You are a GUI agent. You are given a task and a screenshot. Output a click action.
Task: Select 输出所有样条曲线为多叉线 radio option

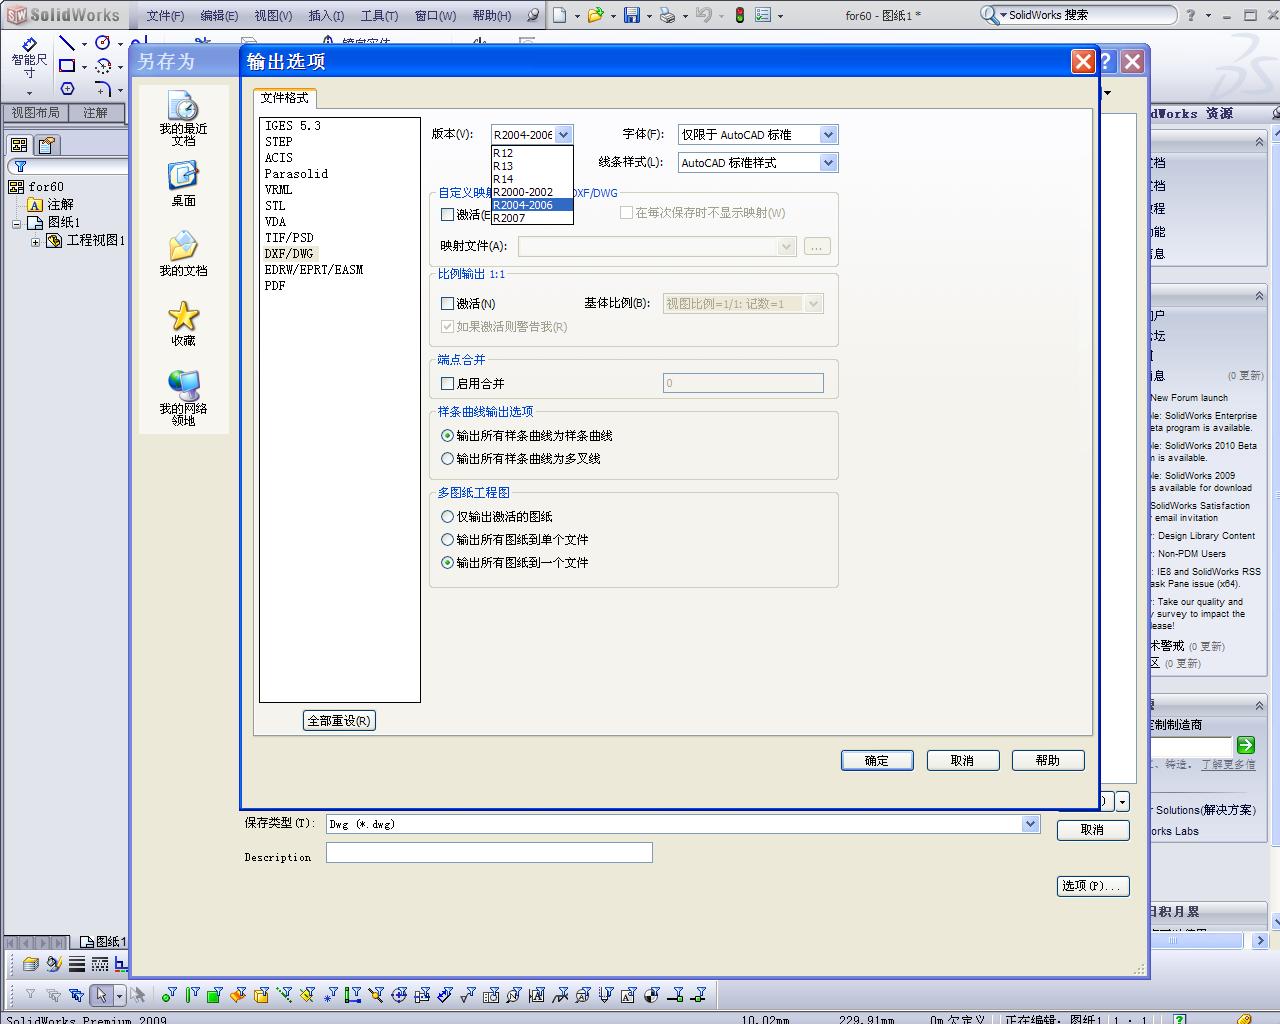click(x=447, y=459)
